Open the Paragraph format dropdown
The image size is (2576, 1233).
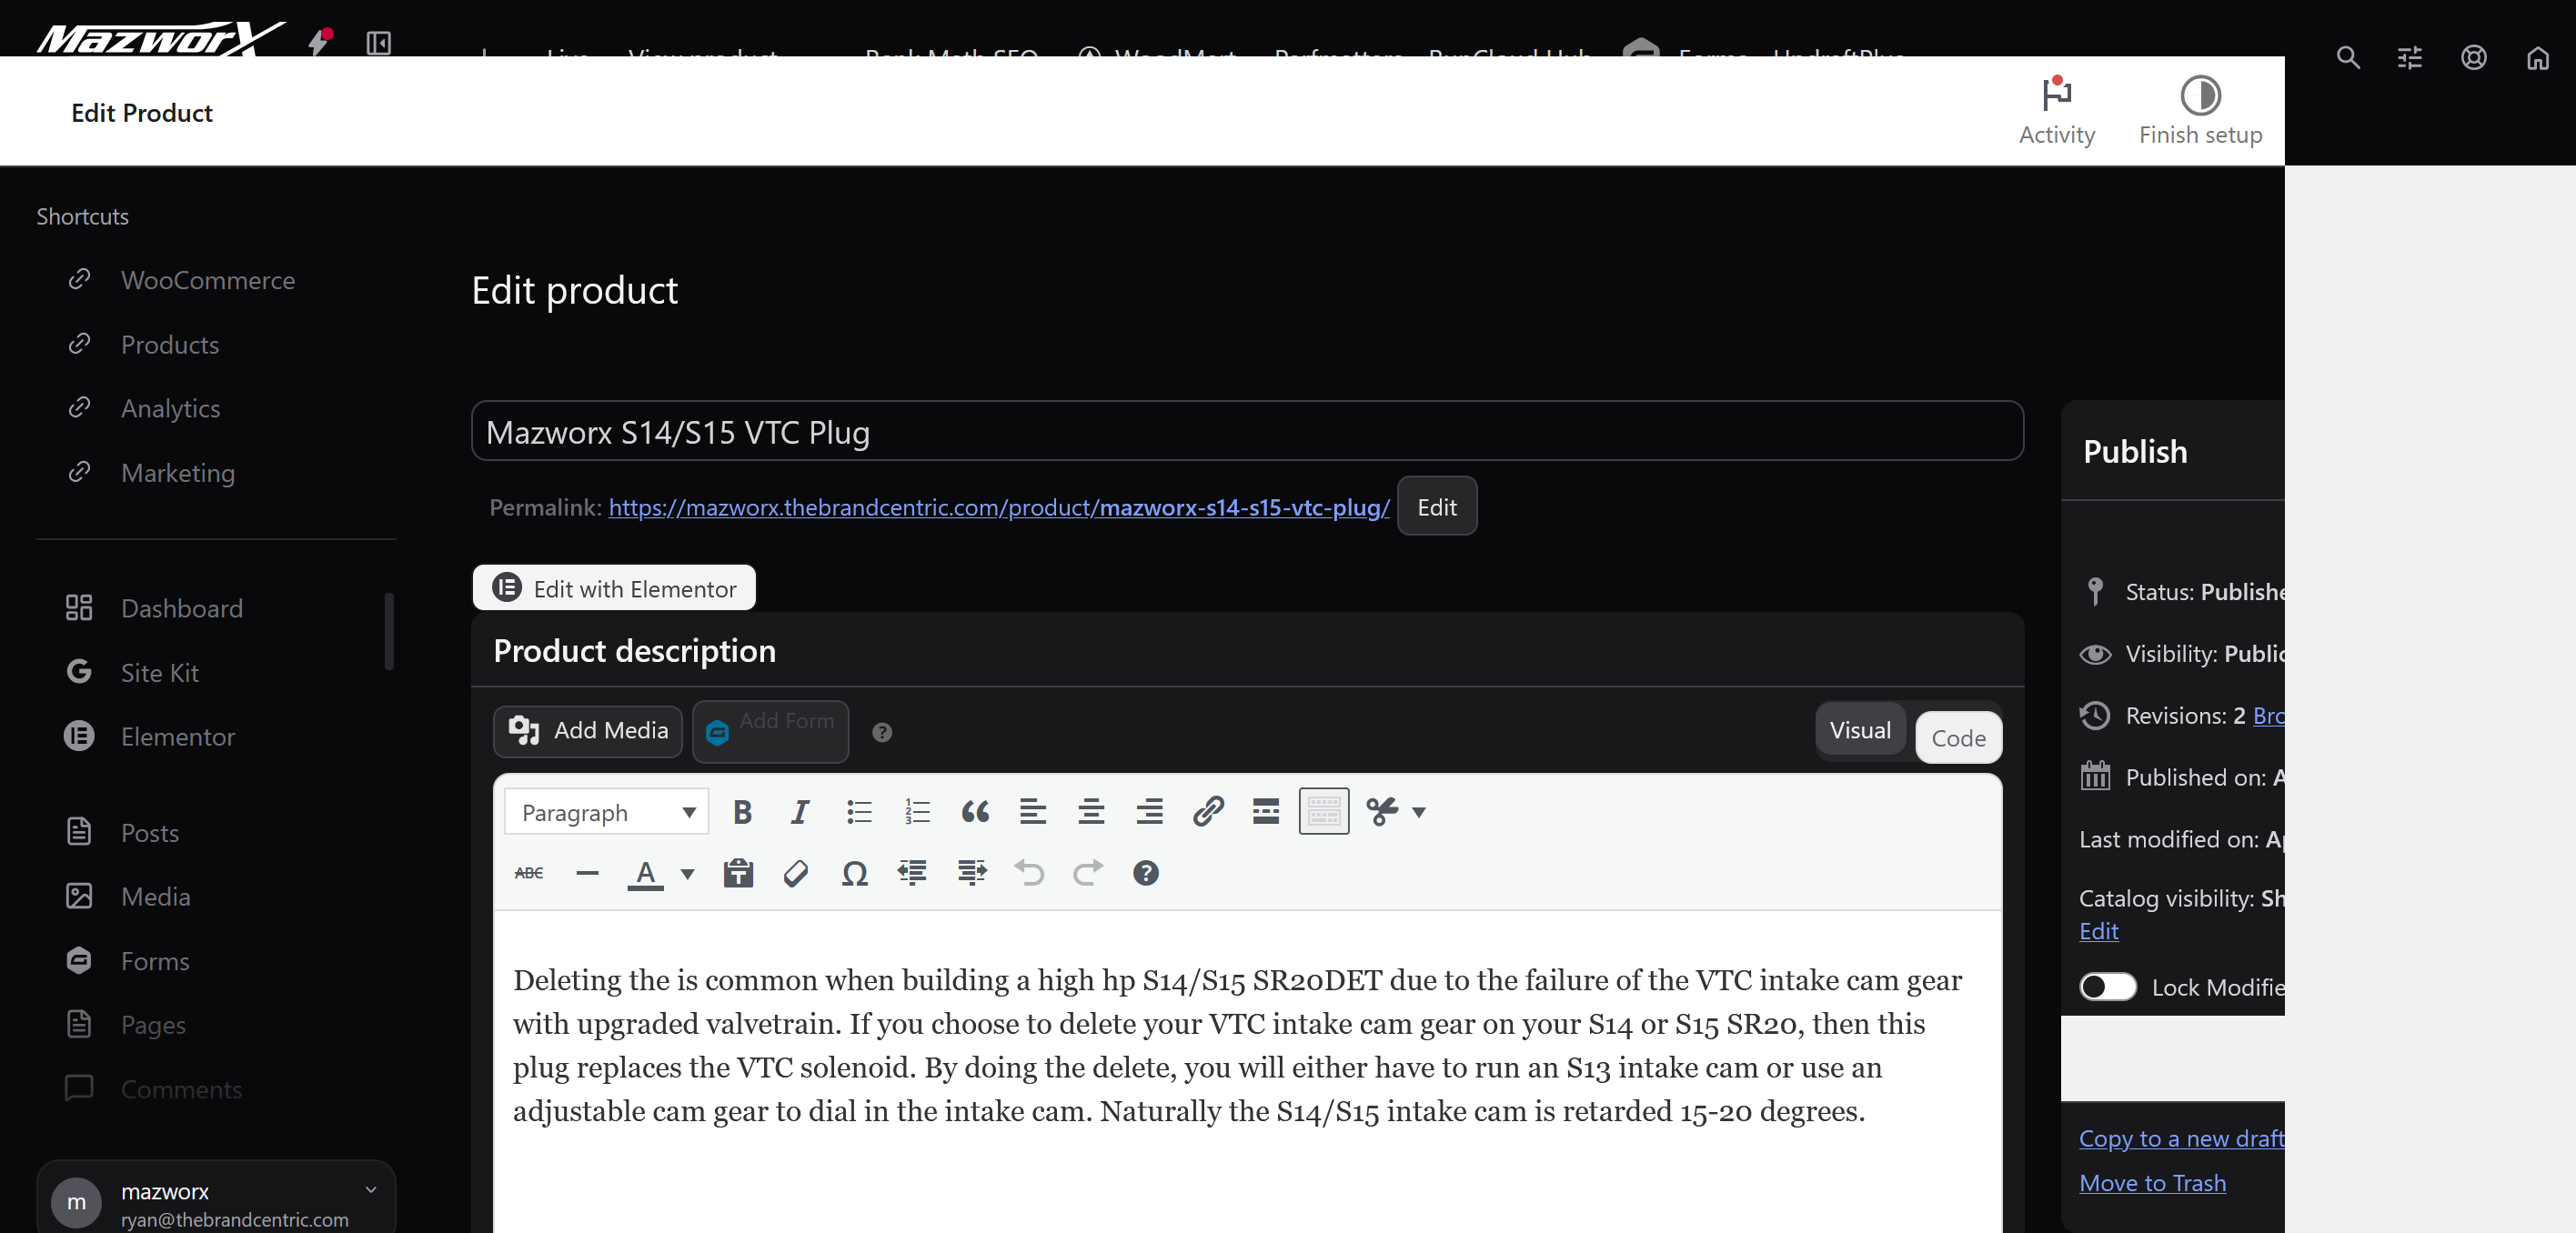click(607, 812)
